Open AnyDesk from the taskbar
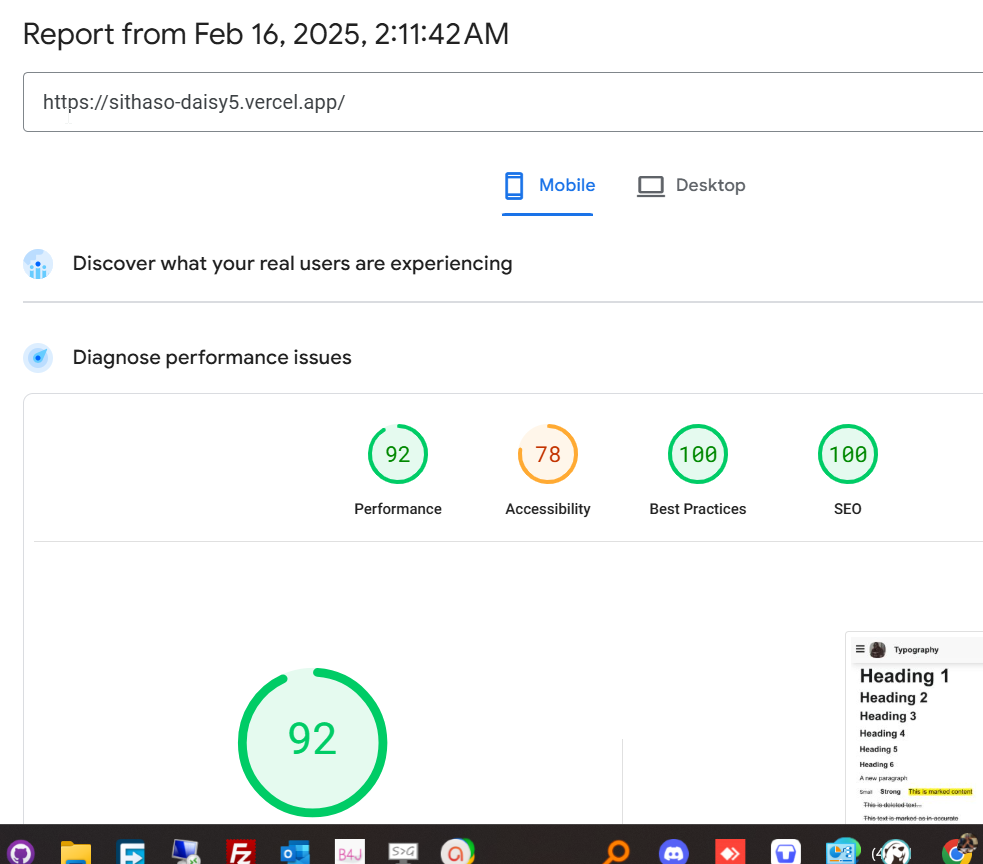The image size is (983, 864). [730, 851]
